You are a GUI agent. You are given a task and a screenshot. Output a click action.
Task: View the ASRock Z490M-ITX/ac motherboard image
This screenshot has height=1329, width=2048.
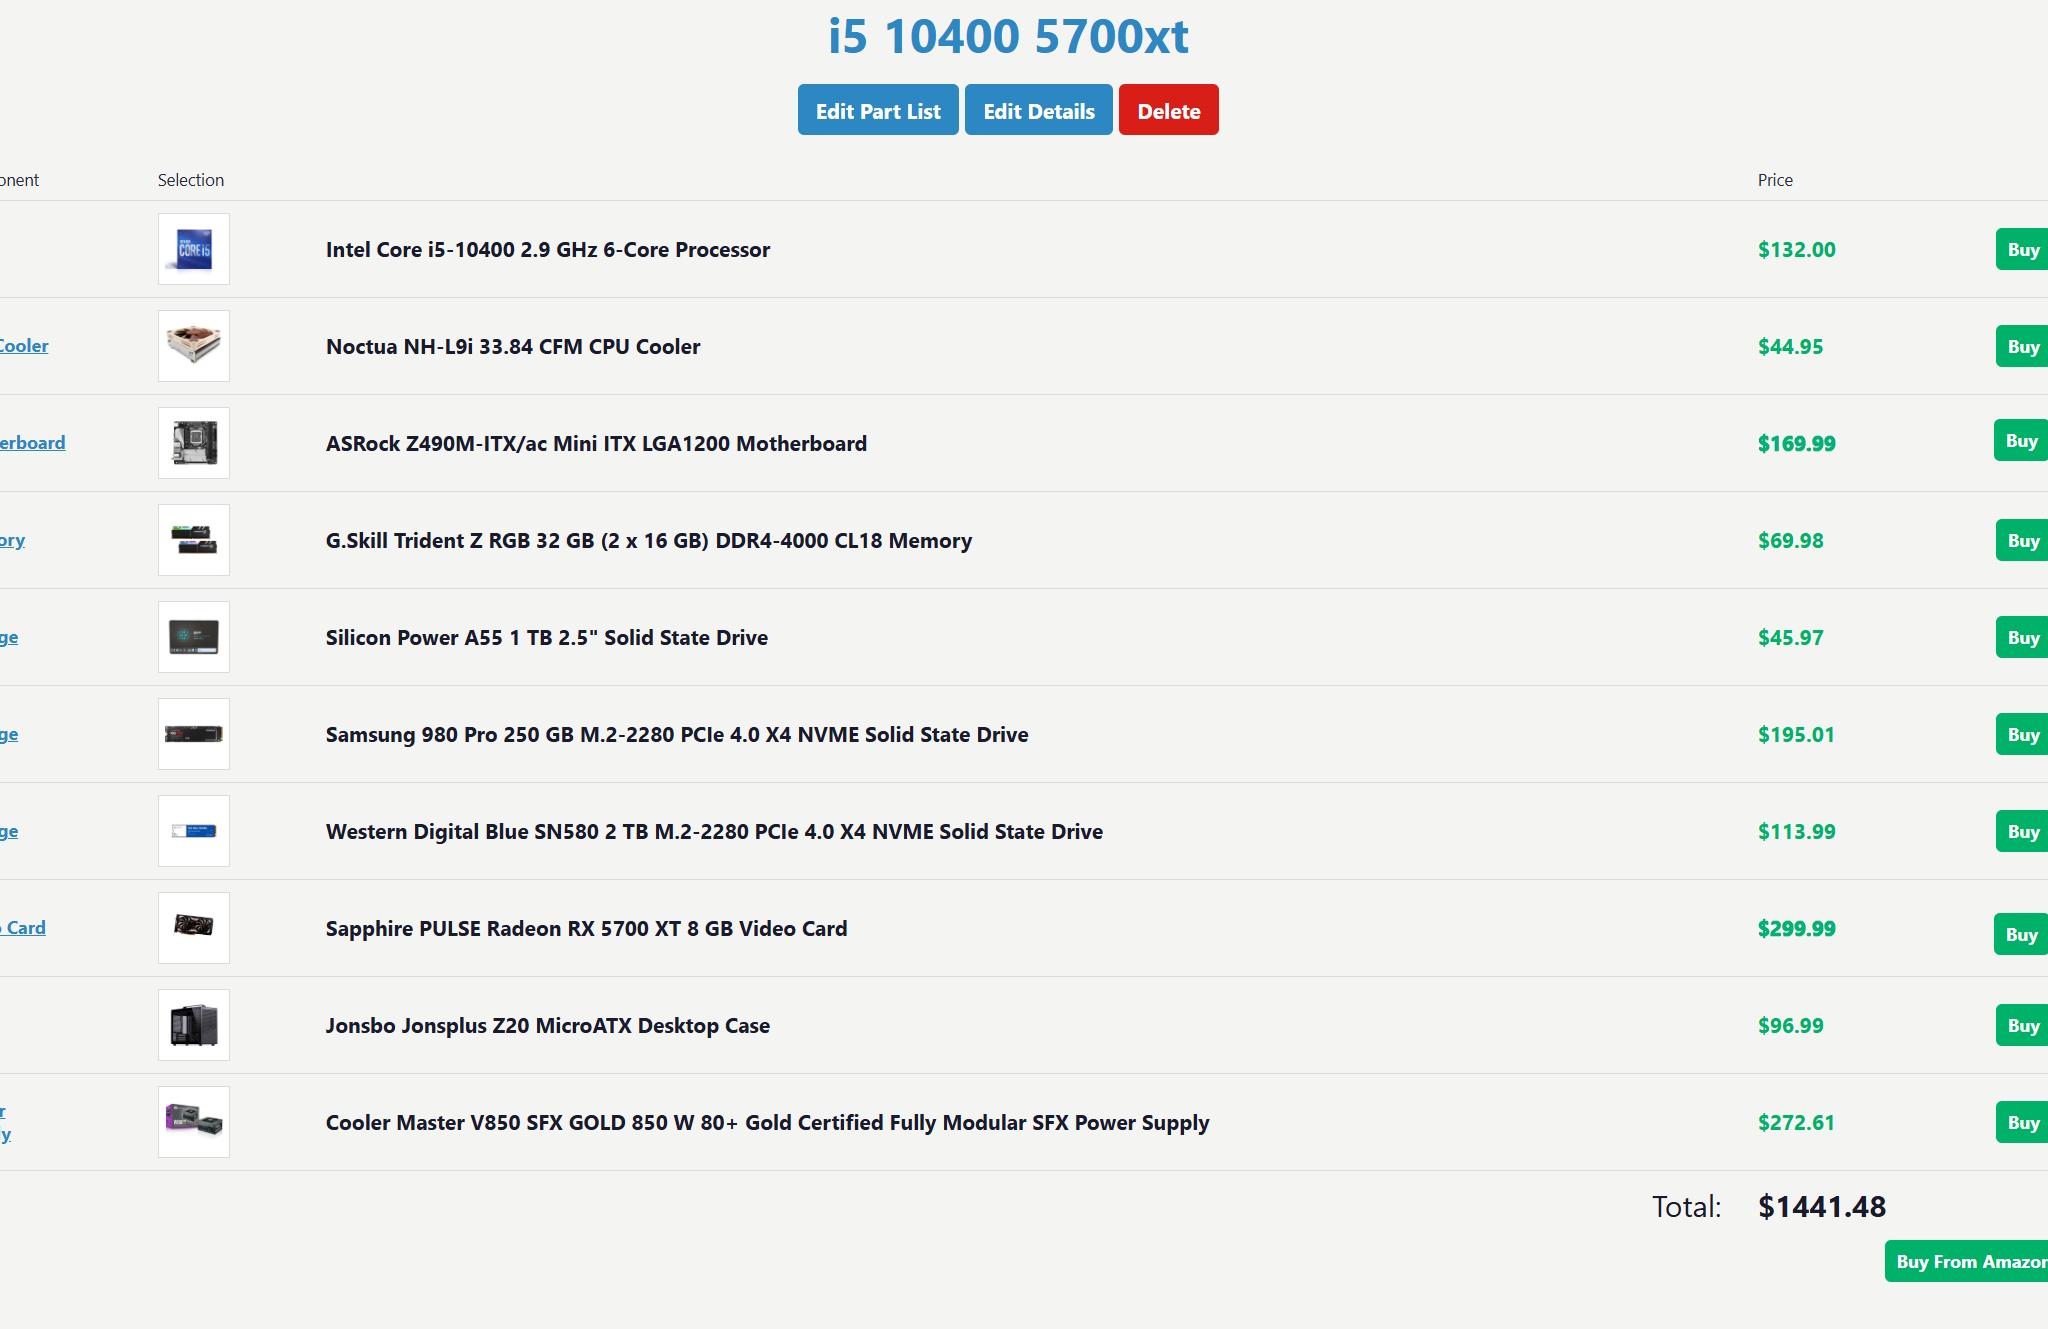click(194, 443)
